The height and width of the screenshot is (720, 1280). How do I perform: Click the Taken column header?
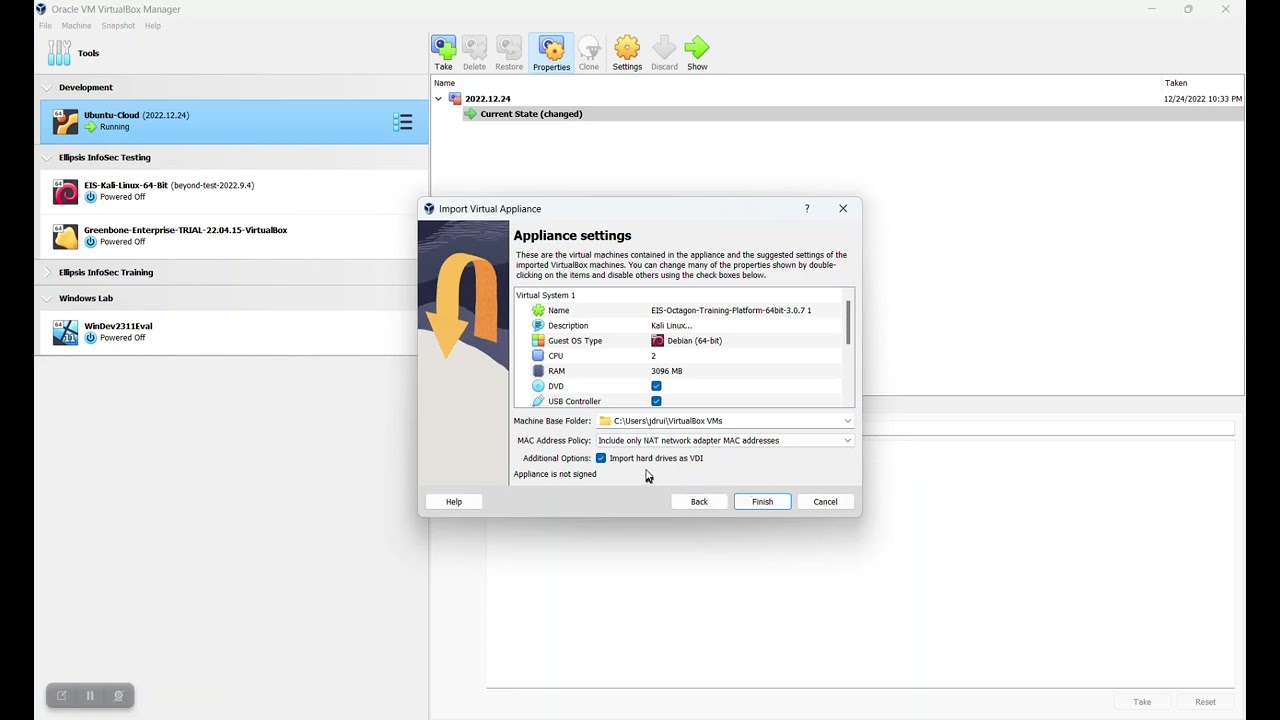pyautogui.click(x=1176, y=83)
